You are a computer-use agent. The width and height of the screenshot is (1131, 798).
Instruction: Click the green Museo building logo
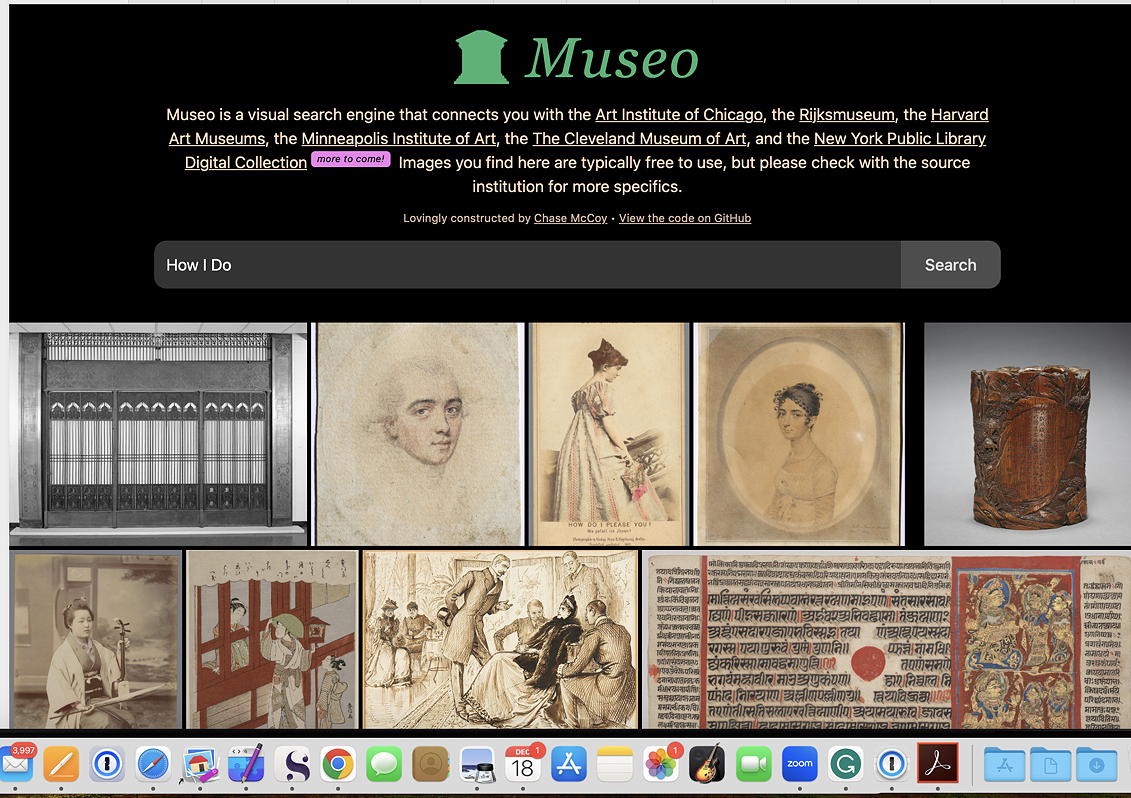(481, 57)
